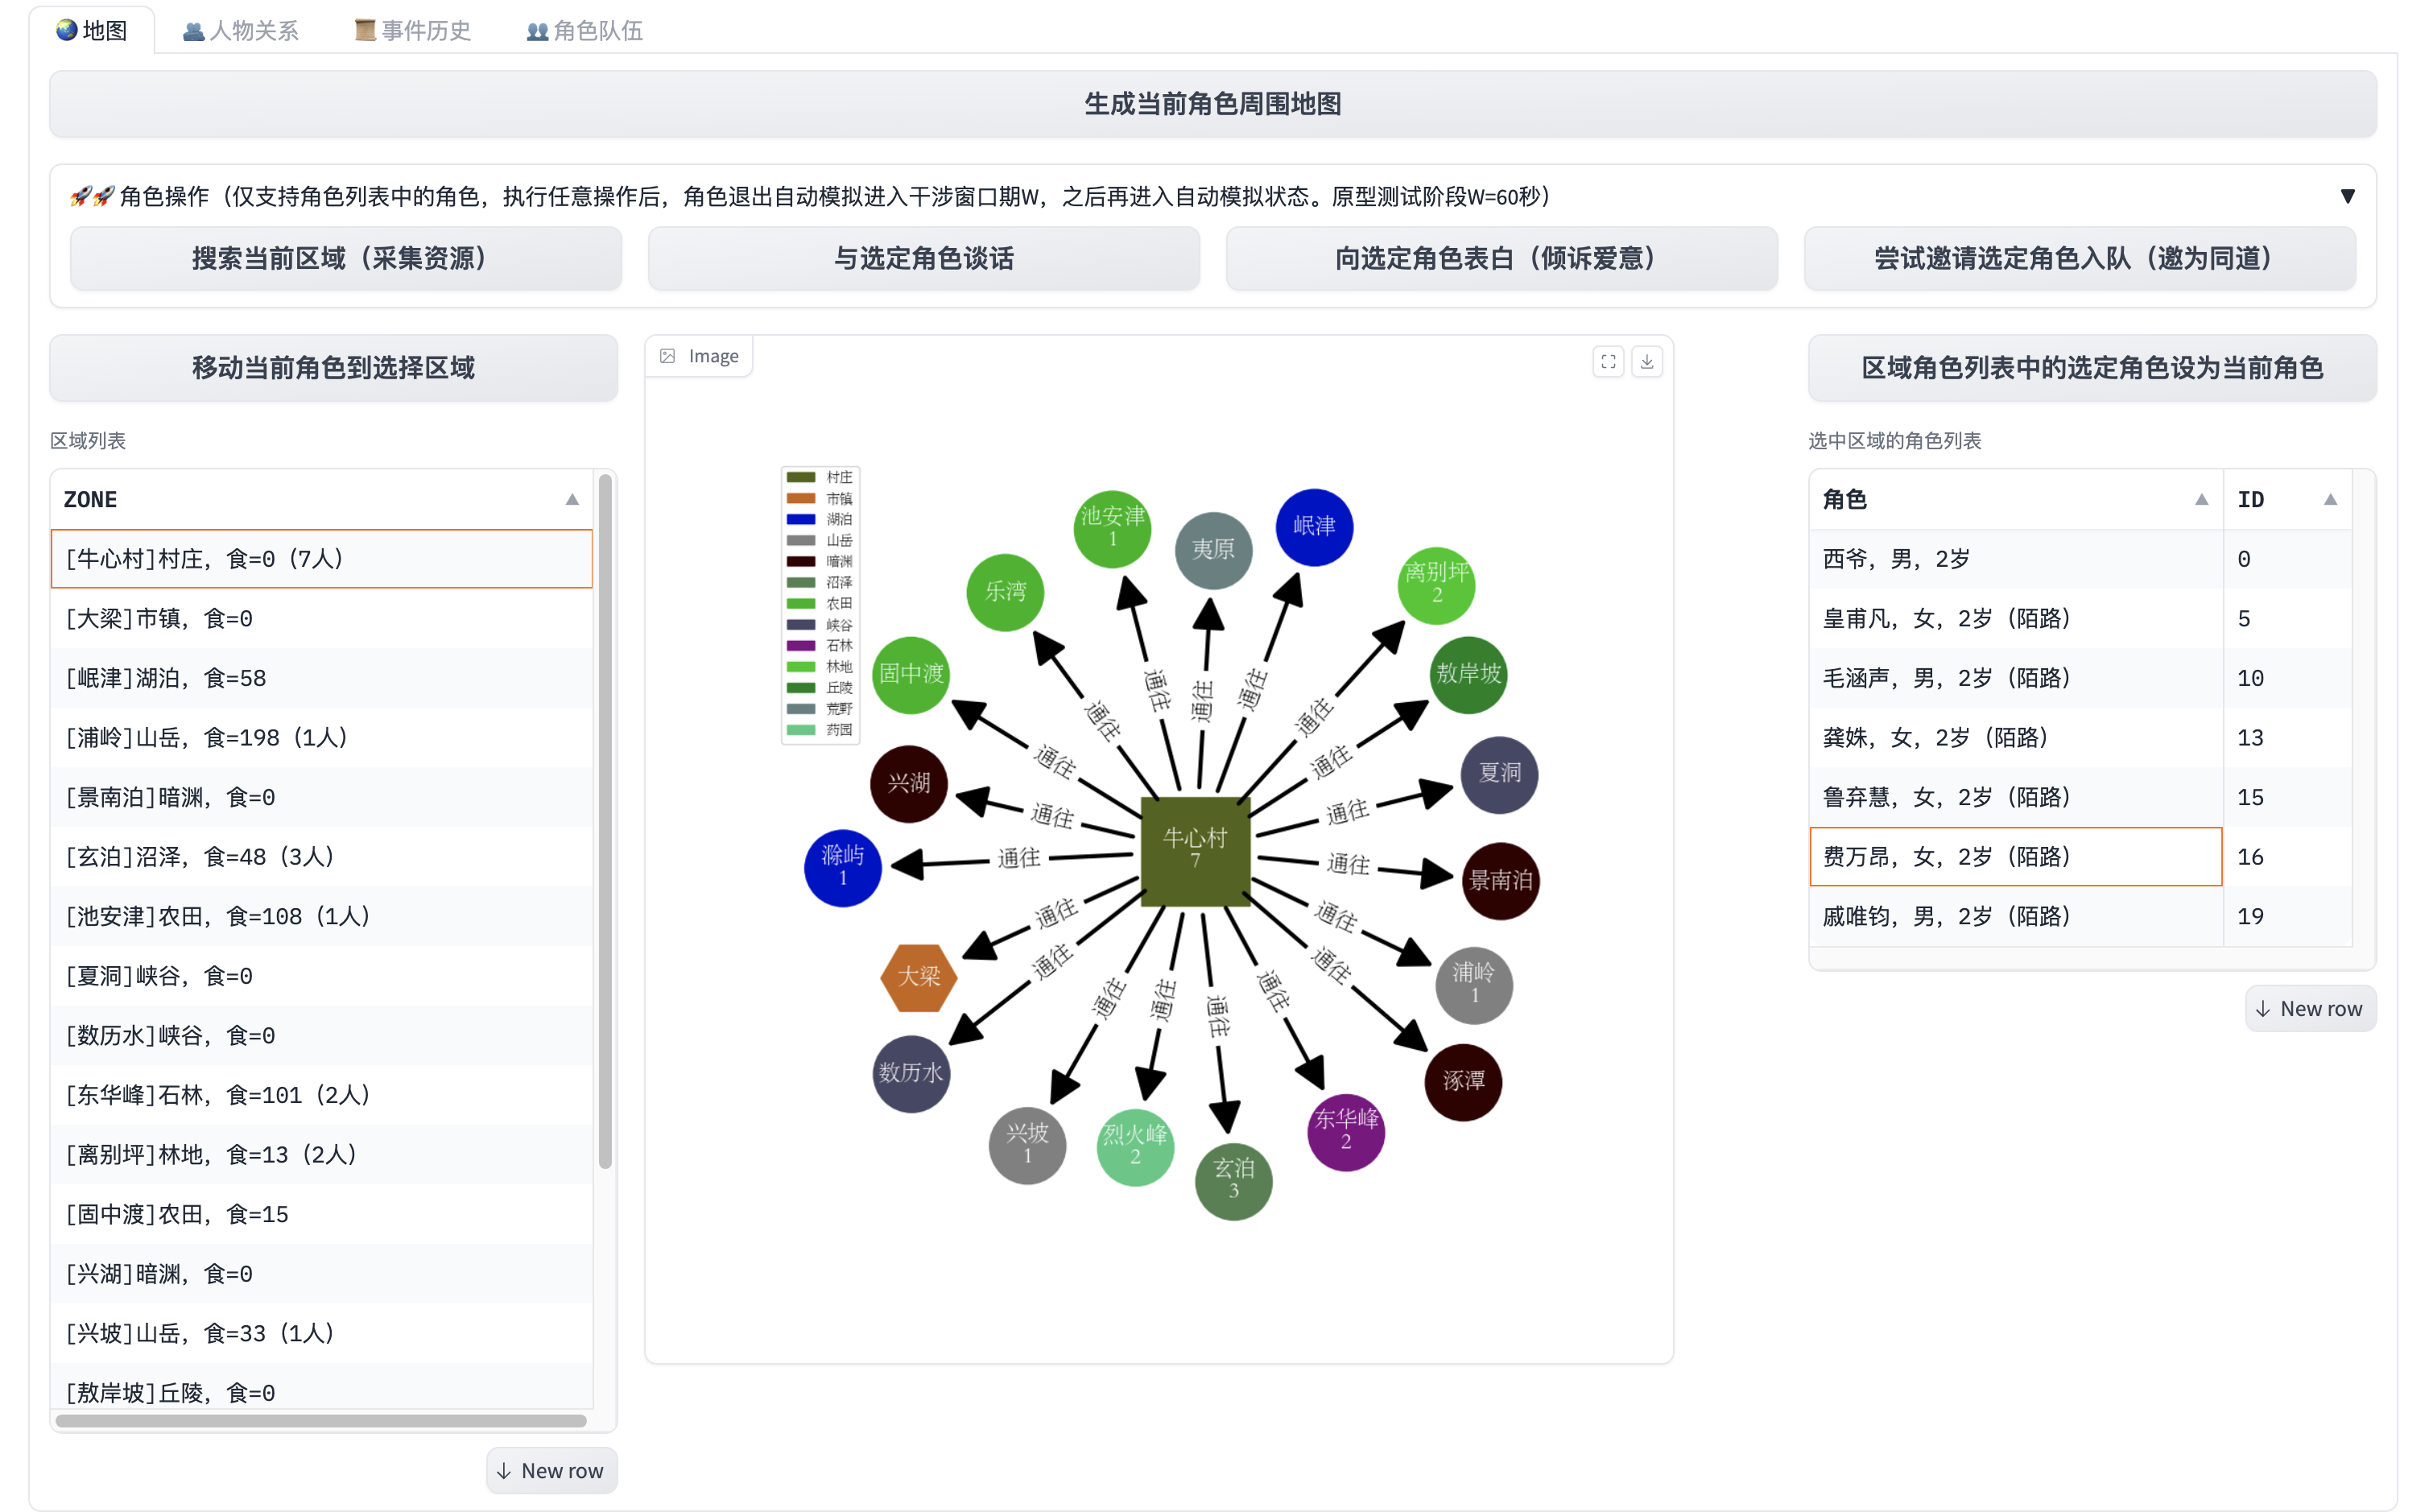
Task: Click the 涿潭 node on map
Action: coord(1463,1082)
